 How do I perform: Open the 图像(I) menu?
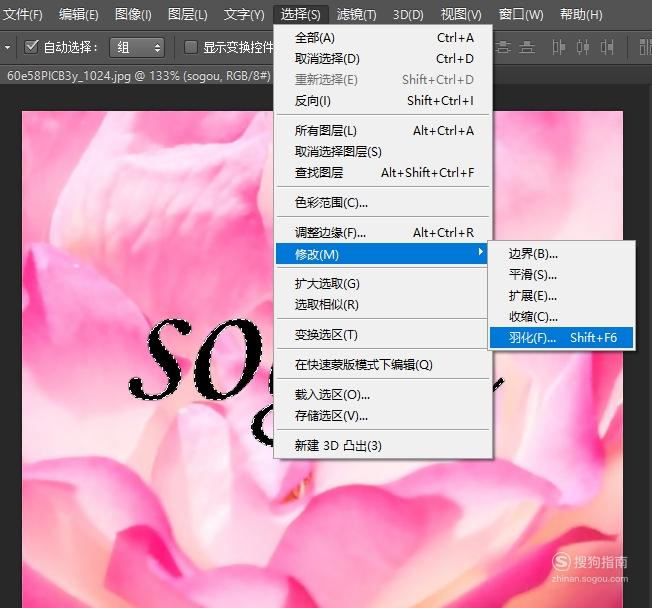point(133,15)
